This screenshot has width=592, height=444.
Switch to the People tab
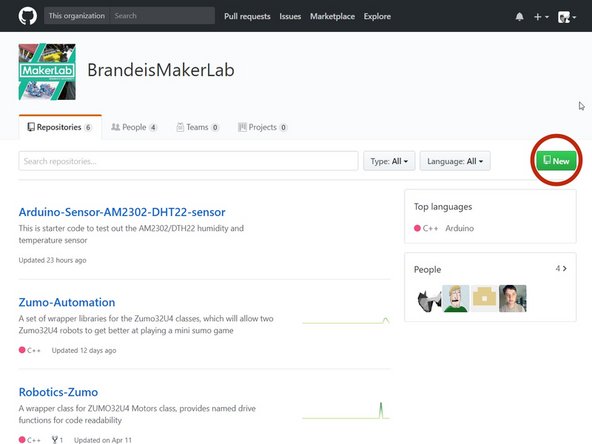point(134,127)
